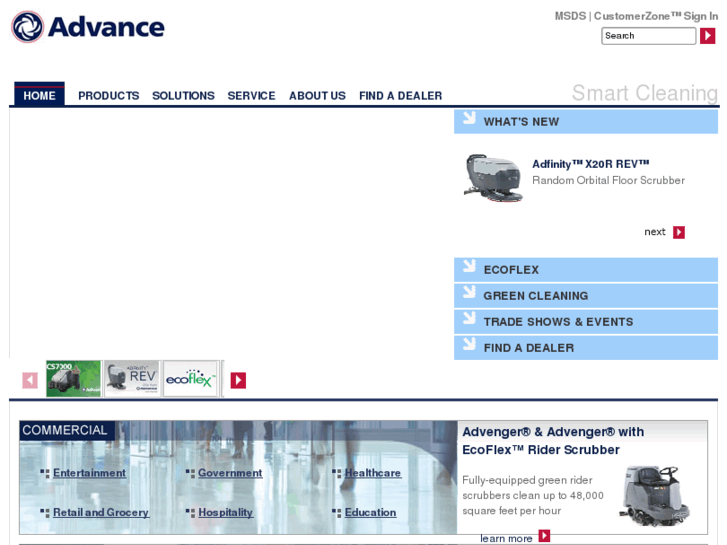Expand the Green Cleaning panel
This screenshot has height=545, width=727.
[x=586, y=295]
